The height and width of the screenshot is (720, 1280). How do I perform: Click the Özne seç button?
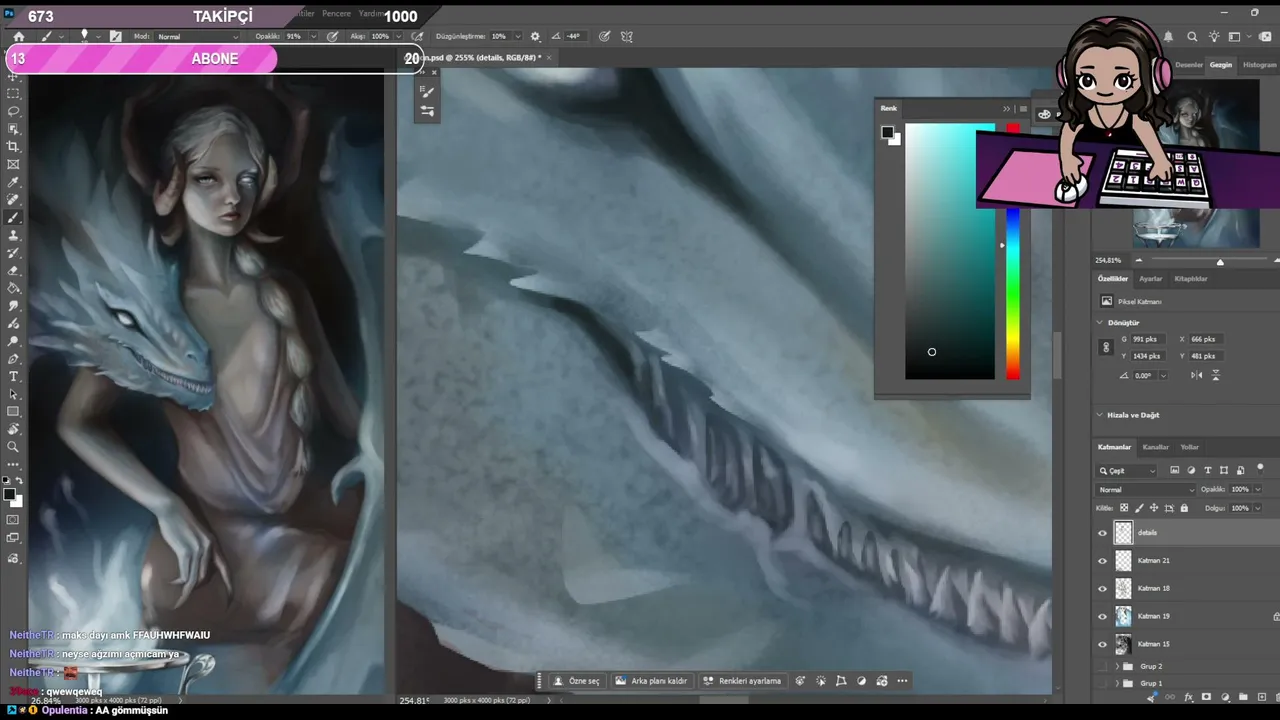[577, 681]
